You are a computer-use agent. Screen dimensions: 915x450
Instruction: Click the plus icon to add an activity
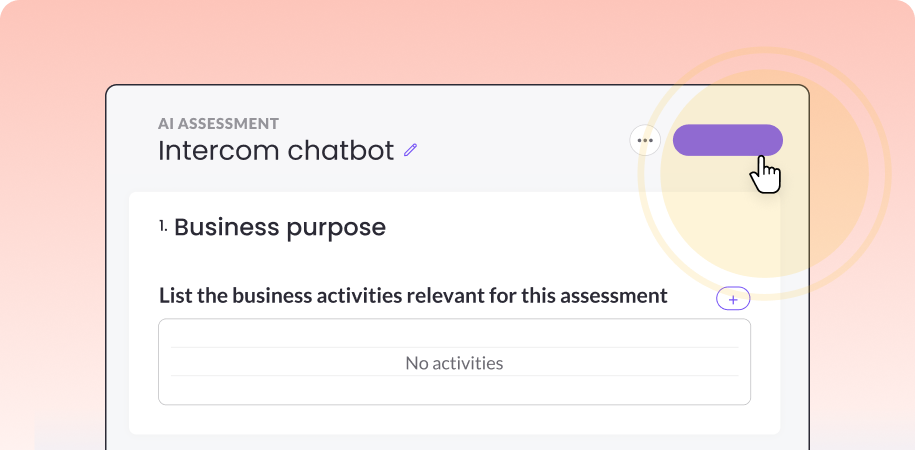tap(733, 299)
